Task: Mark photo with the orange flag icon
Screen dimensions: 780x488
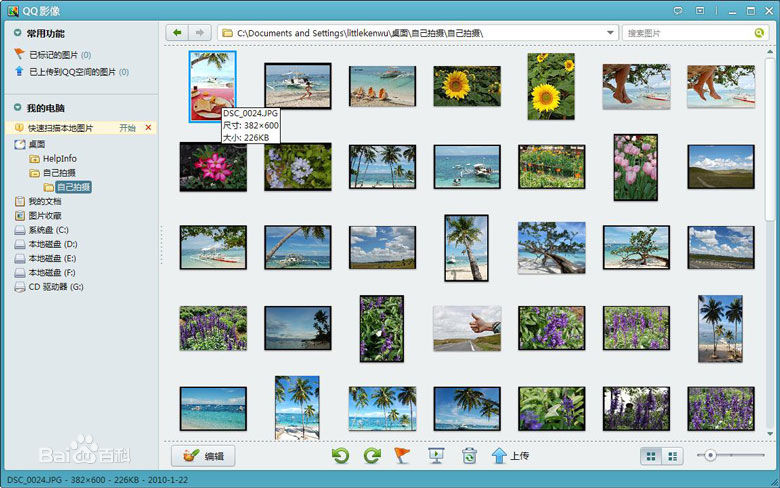Action: tap(403, 456)
